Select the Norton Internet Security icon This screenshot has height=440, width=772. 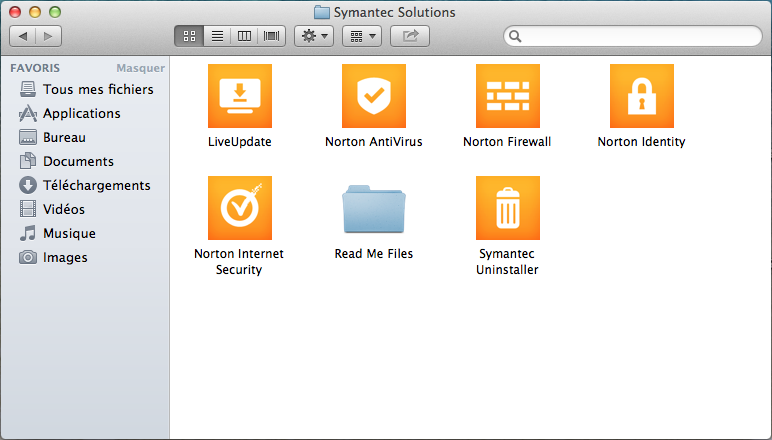[x=240, y=208]
